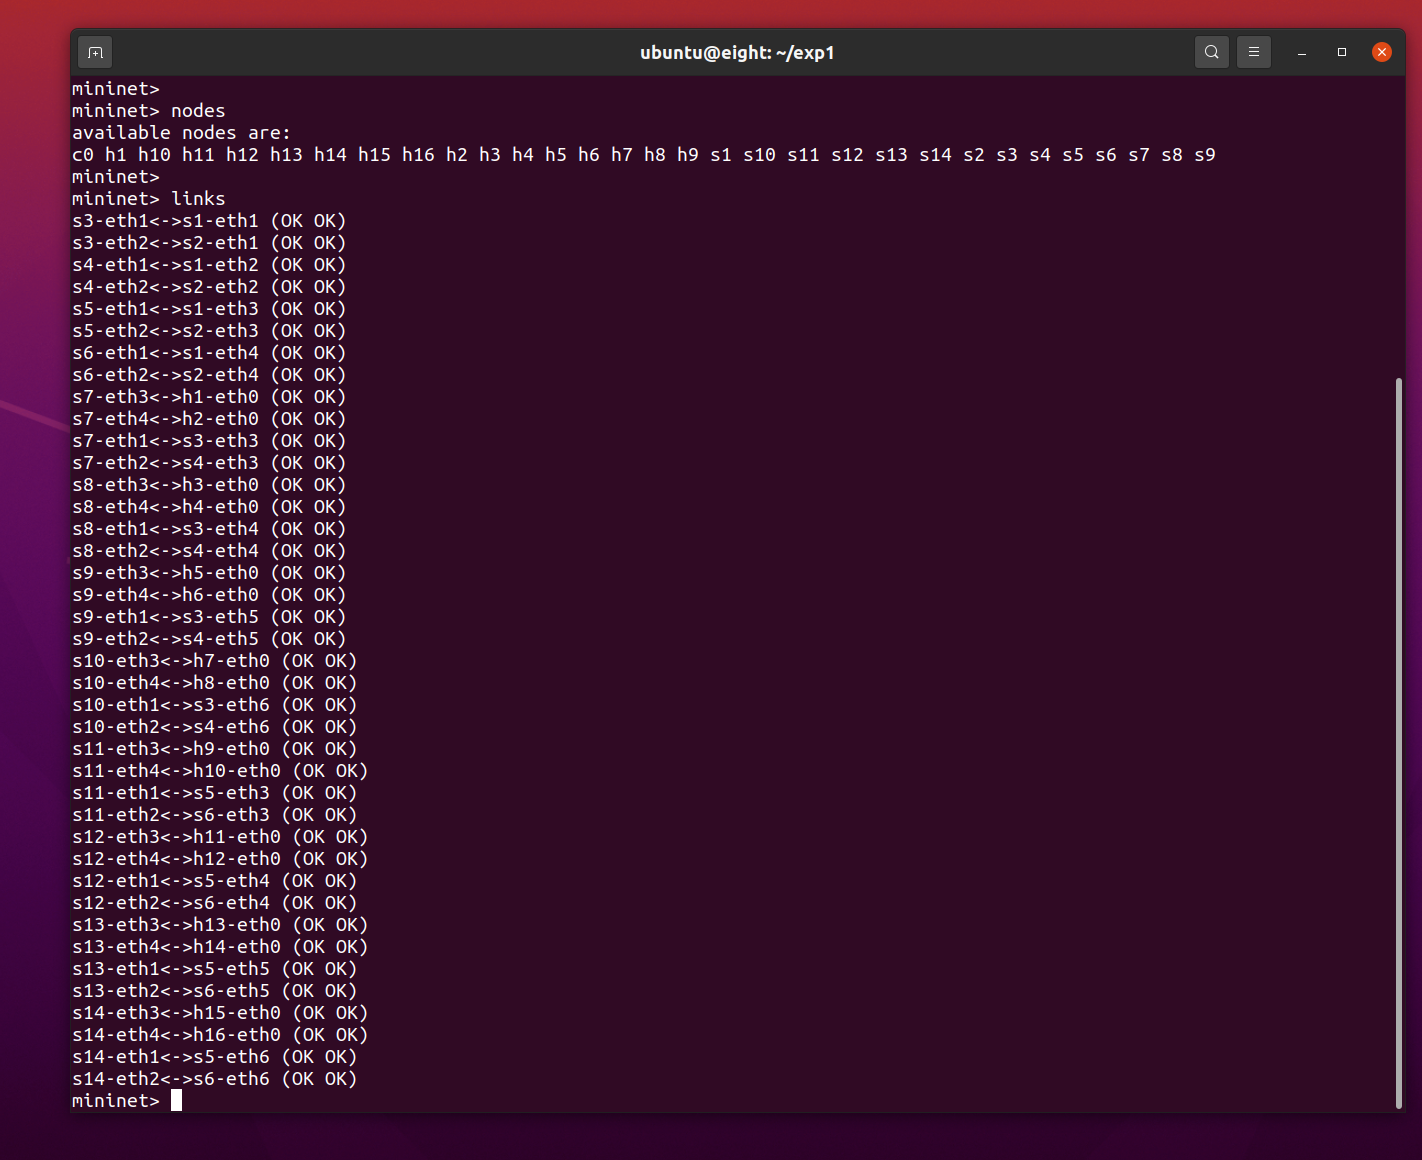Viewport: 1422px width, 1160px height.
Task: Click the line s14-eth1<->s5-eth6
Action: click(215, 1057)
